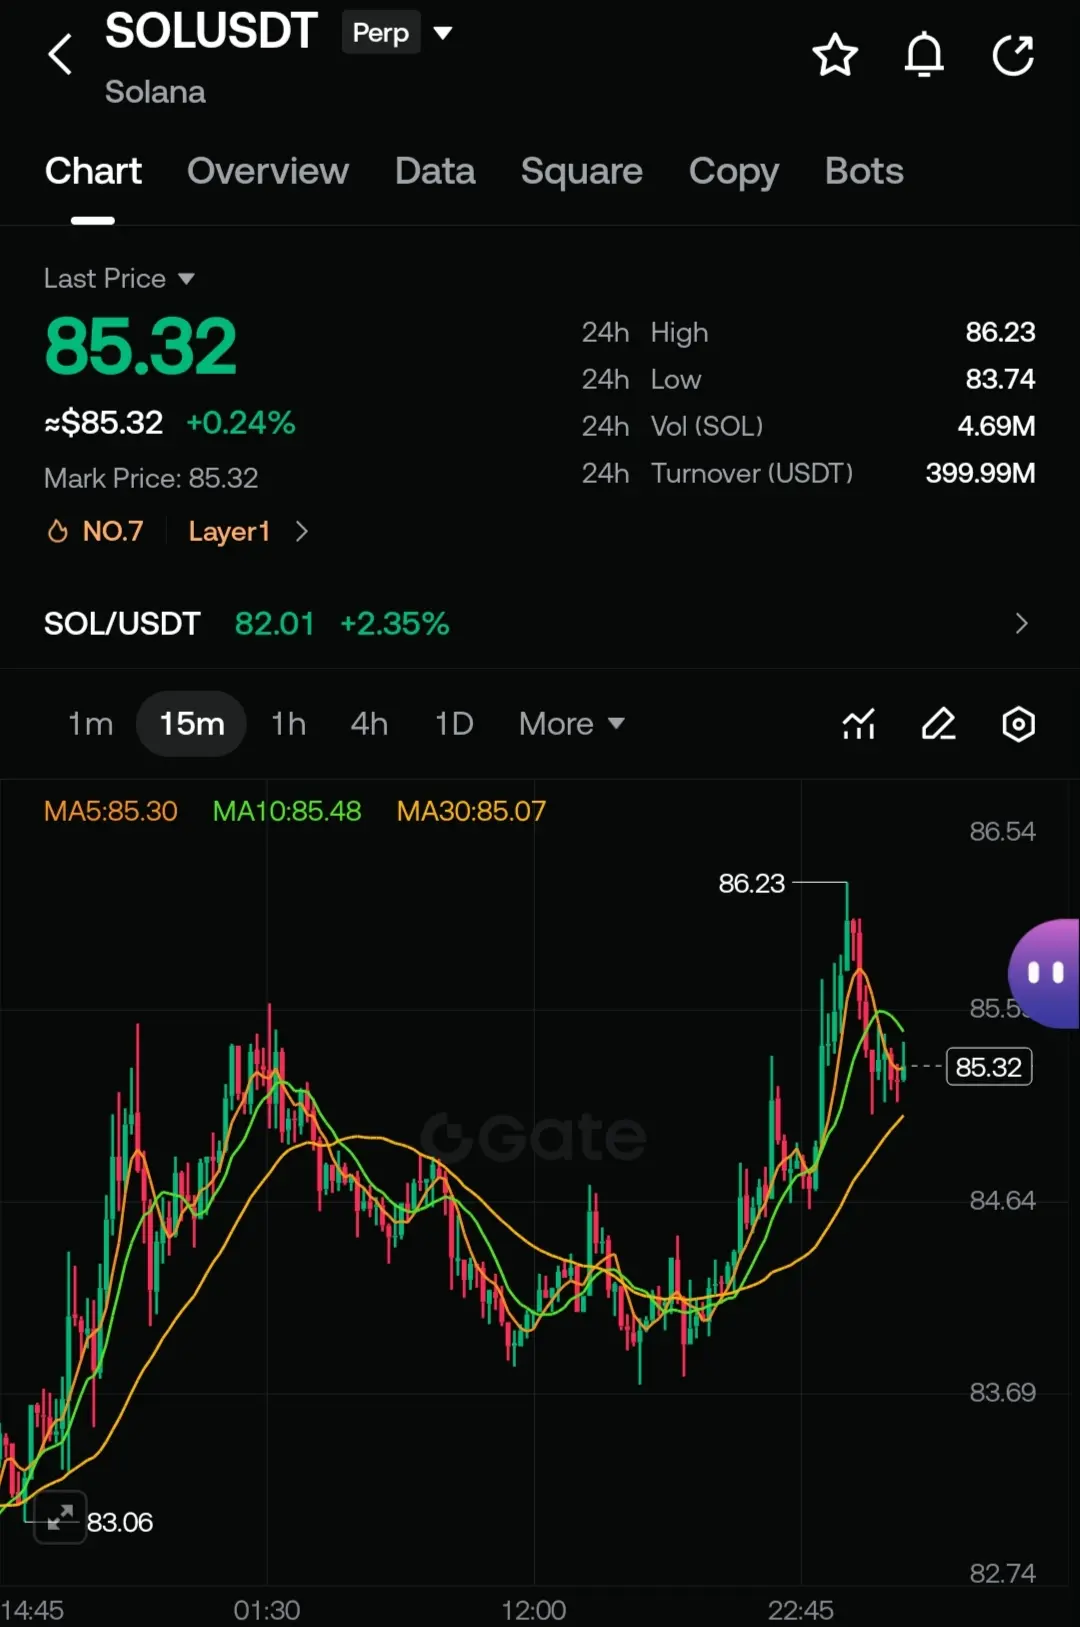Tap the Layer1 tag link

229,531
